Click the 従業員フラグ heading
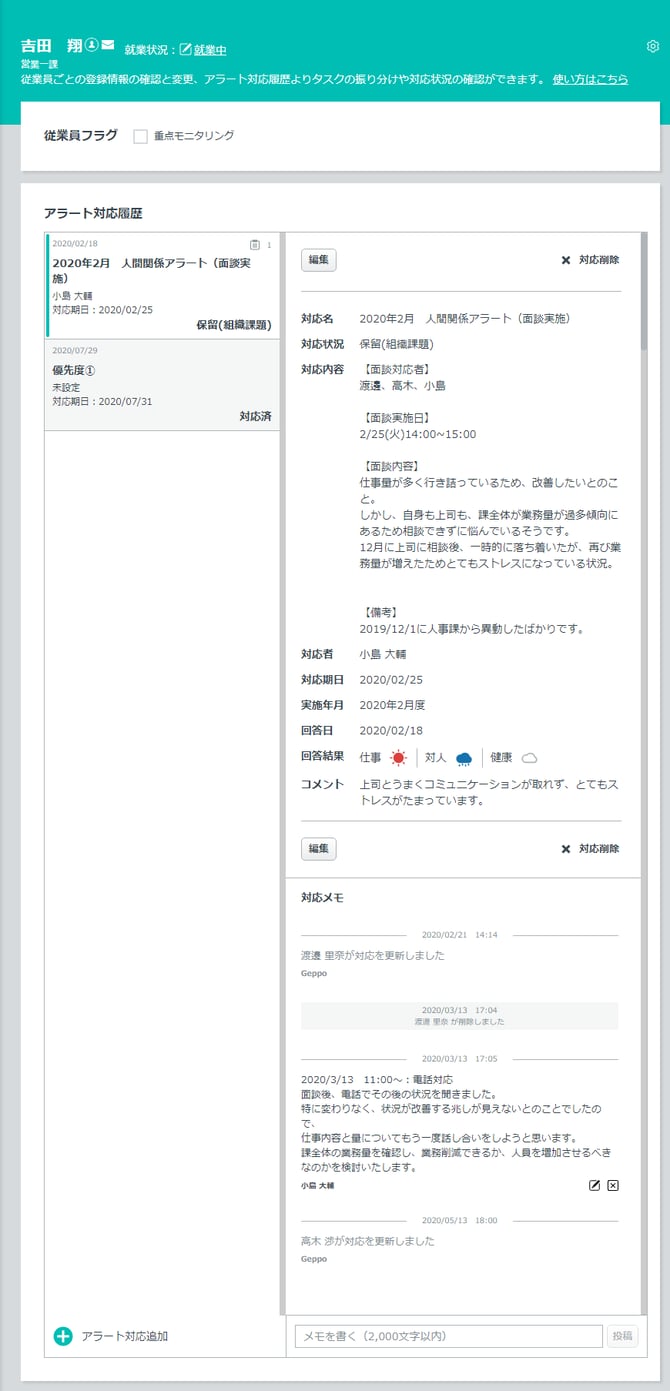Viewport: 670px width, 1391px height. coord(80,135)
